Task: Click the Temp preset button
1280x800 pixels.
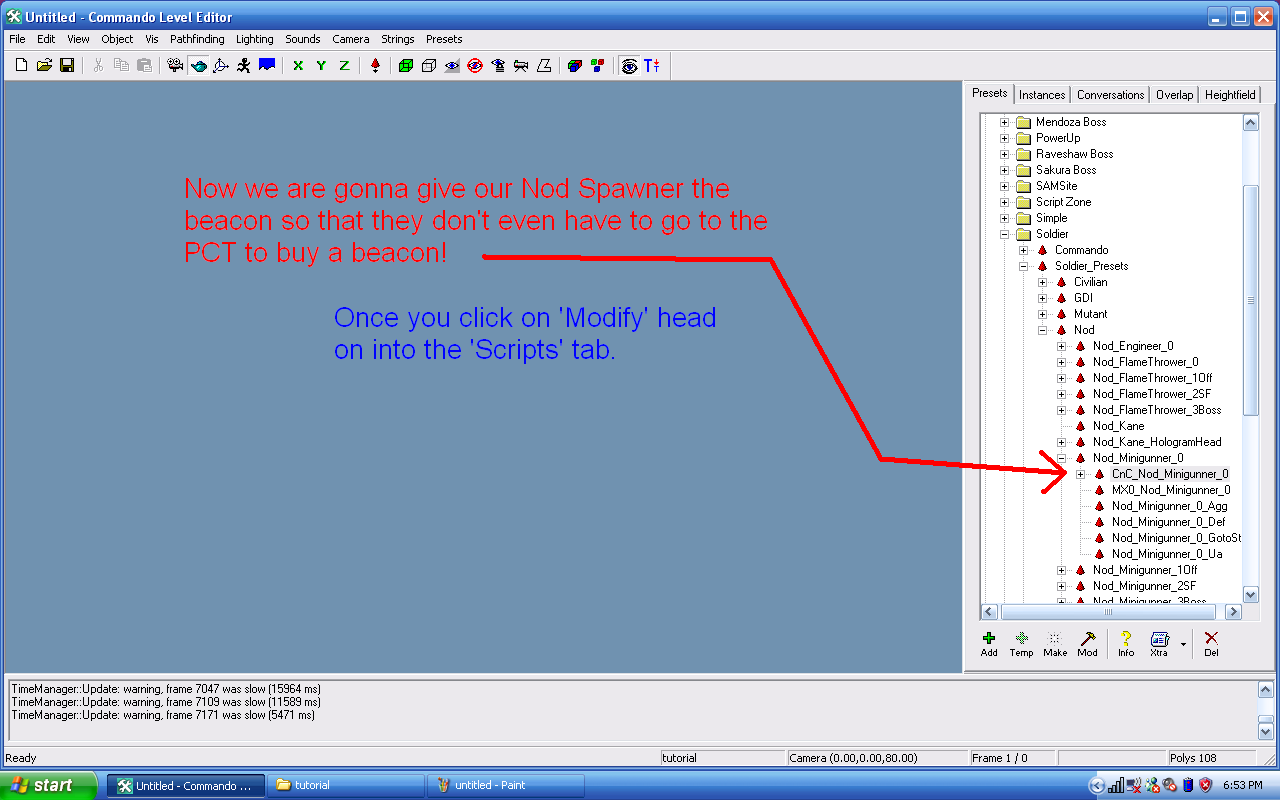Action: point(1021,643)
